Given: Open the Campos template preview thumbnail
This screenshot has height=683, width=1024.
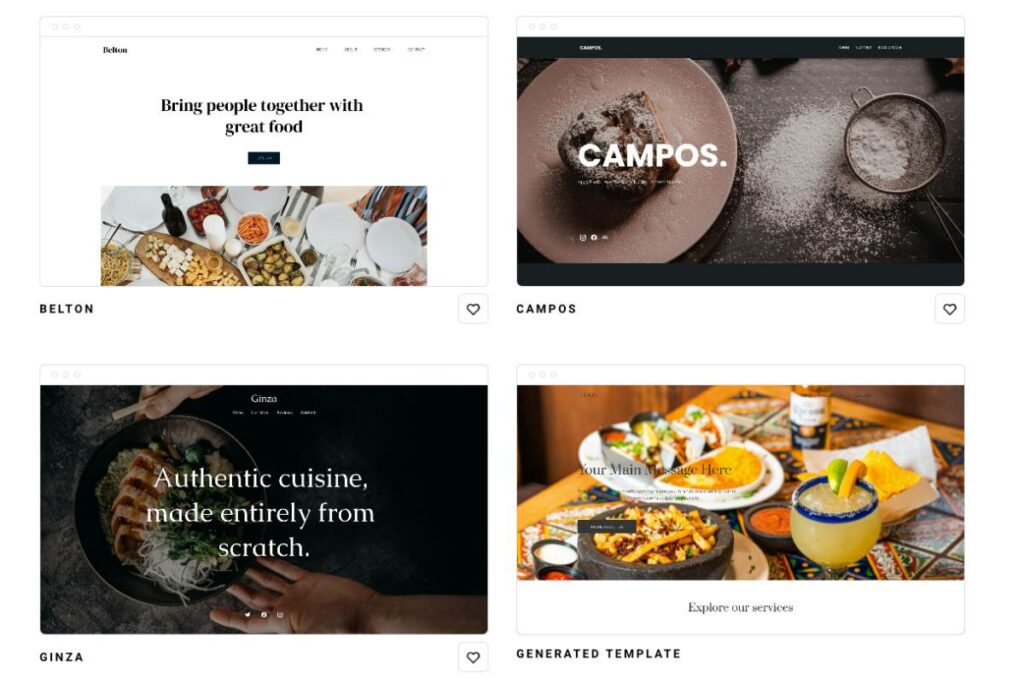Looking at the screenshot, I should (741, 151).
